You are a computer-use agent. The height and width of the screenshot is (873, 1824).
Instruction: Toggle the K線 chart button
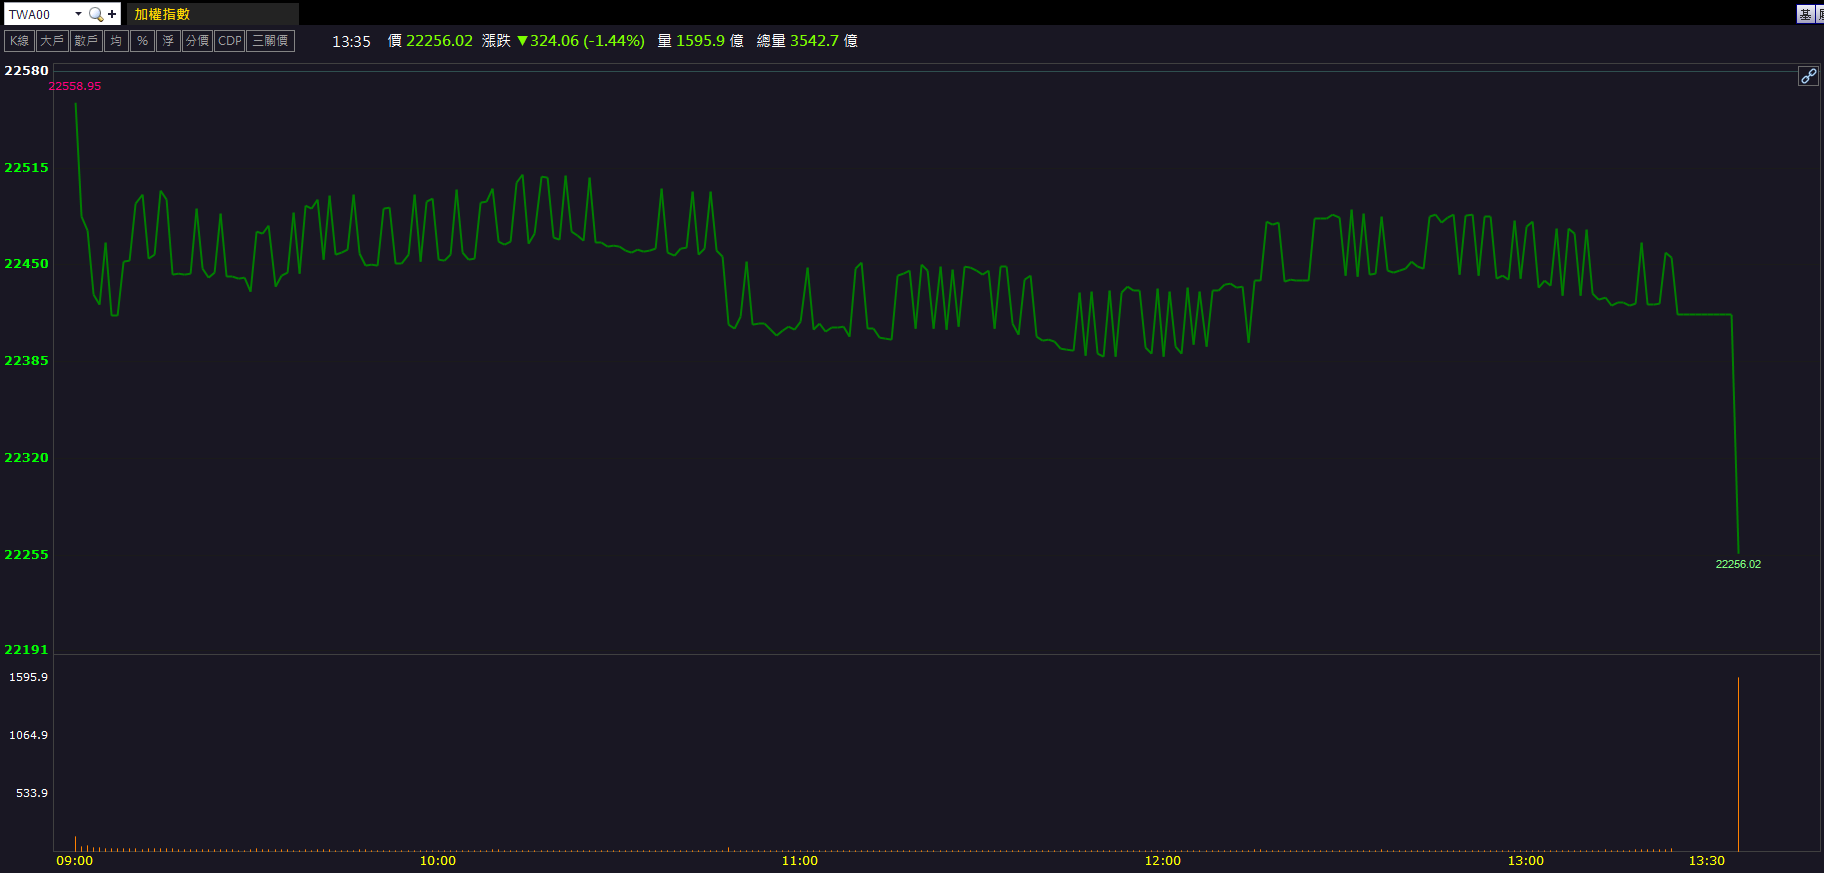tap(20, 41)
